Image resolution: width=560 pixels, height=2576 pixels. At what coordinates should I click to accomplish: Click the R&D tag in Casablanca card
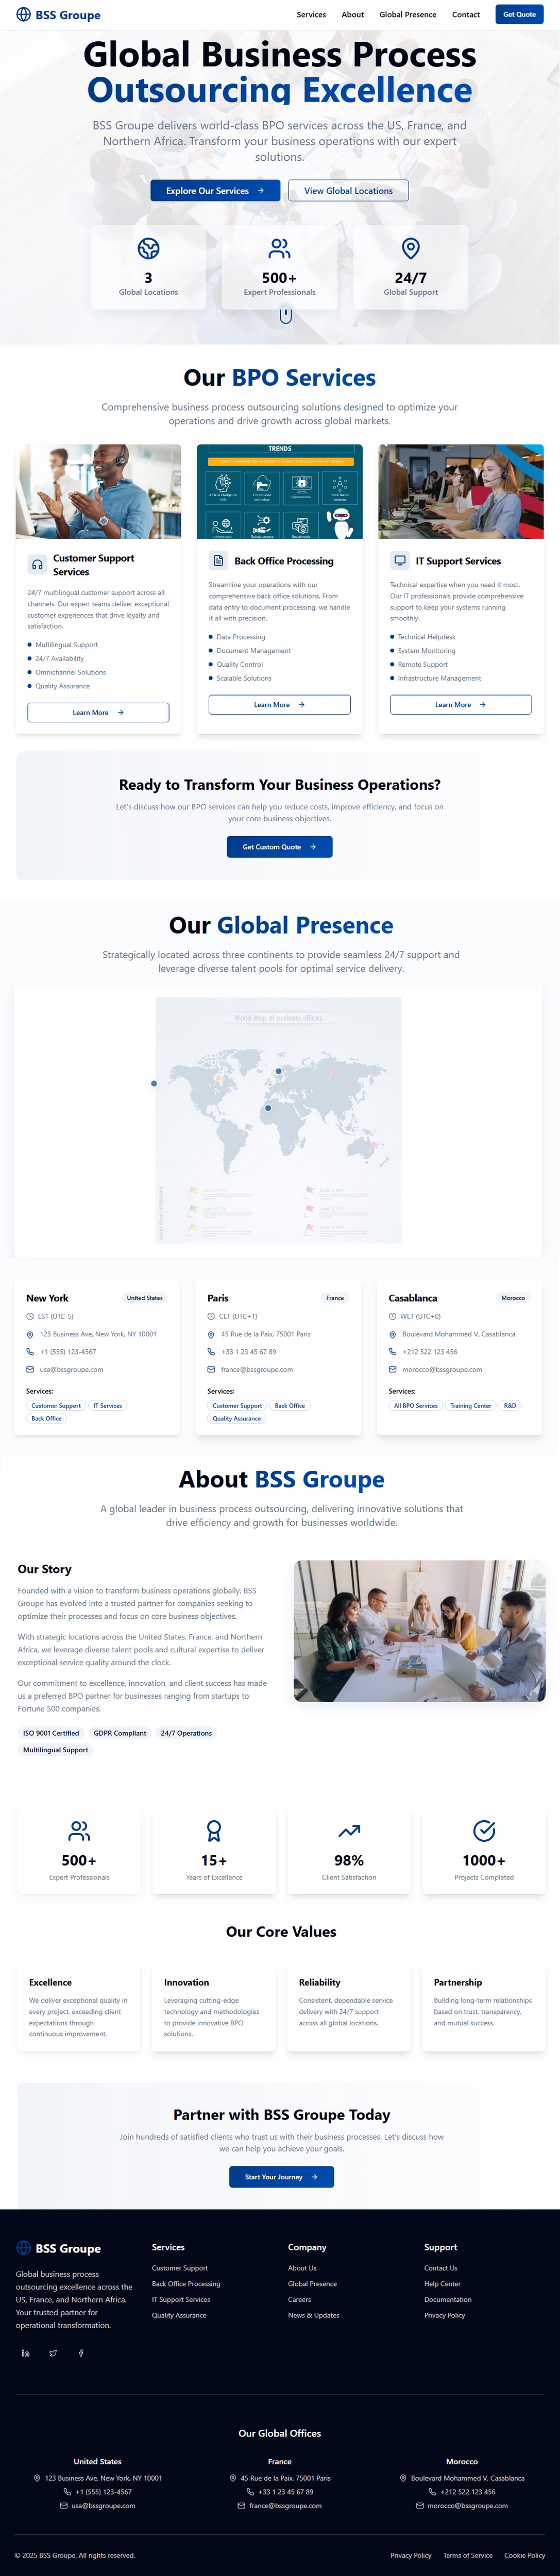pos(510,1406)
